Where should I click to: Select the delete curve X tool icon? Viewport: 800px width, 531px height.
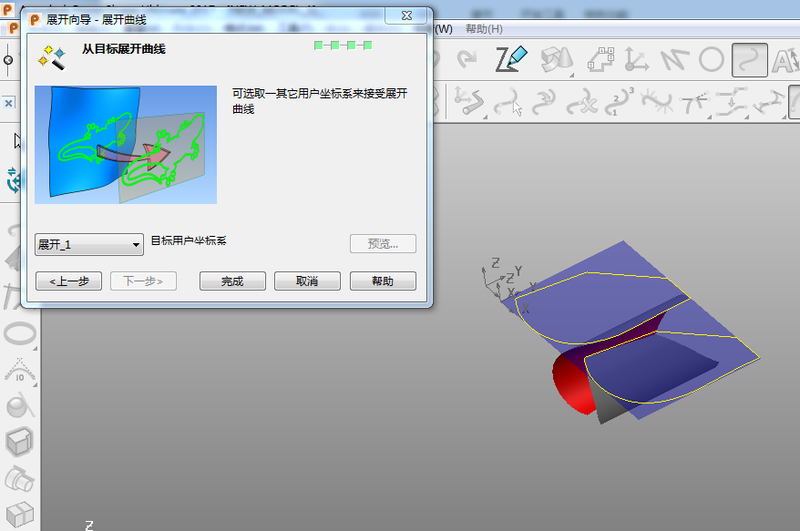click(x=582, y=102)
